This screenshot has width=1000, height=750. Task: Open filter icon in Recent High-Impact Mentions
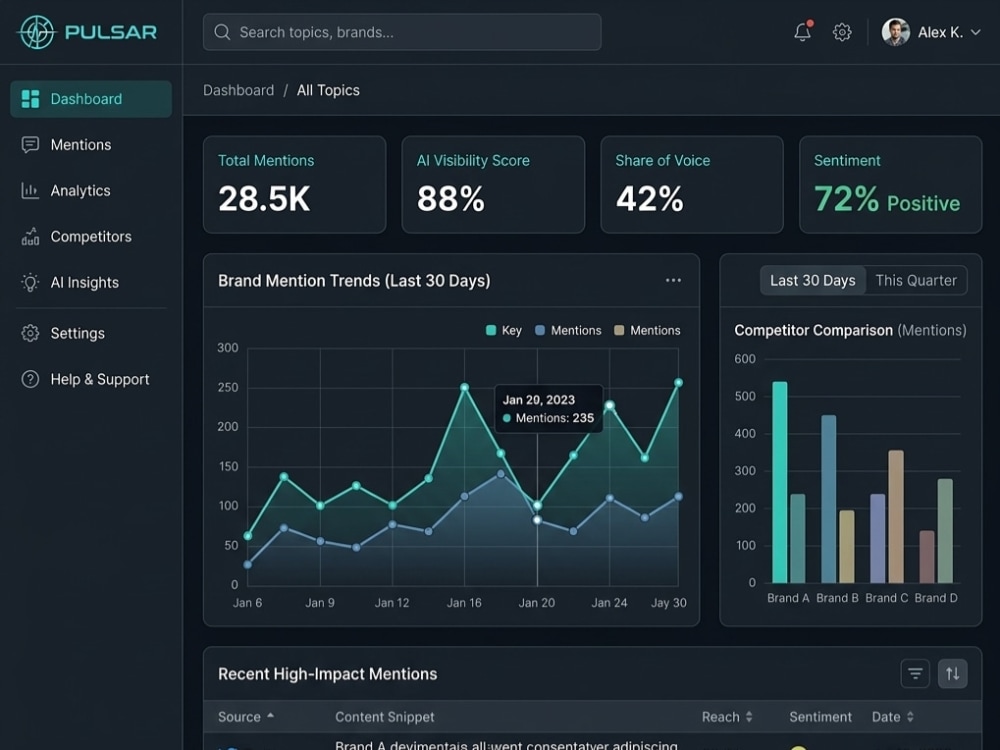915,673
